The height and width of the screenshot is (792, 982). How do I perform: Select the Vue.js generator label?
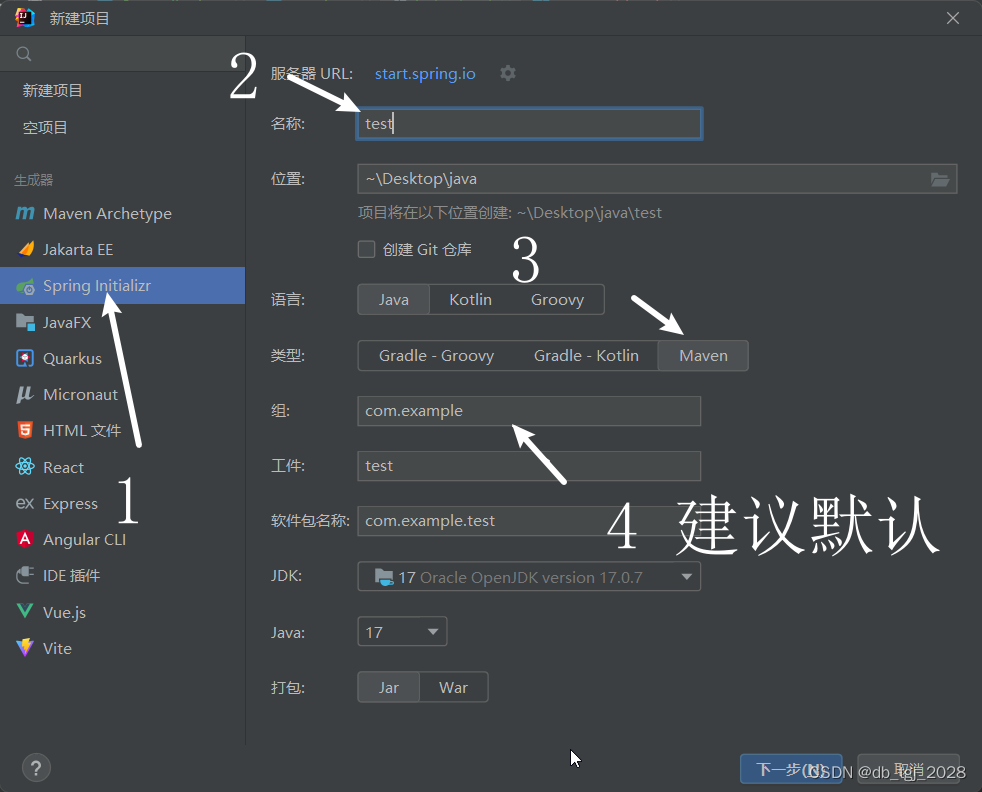coord(64,612)
